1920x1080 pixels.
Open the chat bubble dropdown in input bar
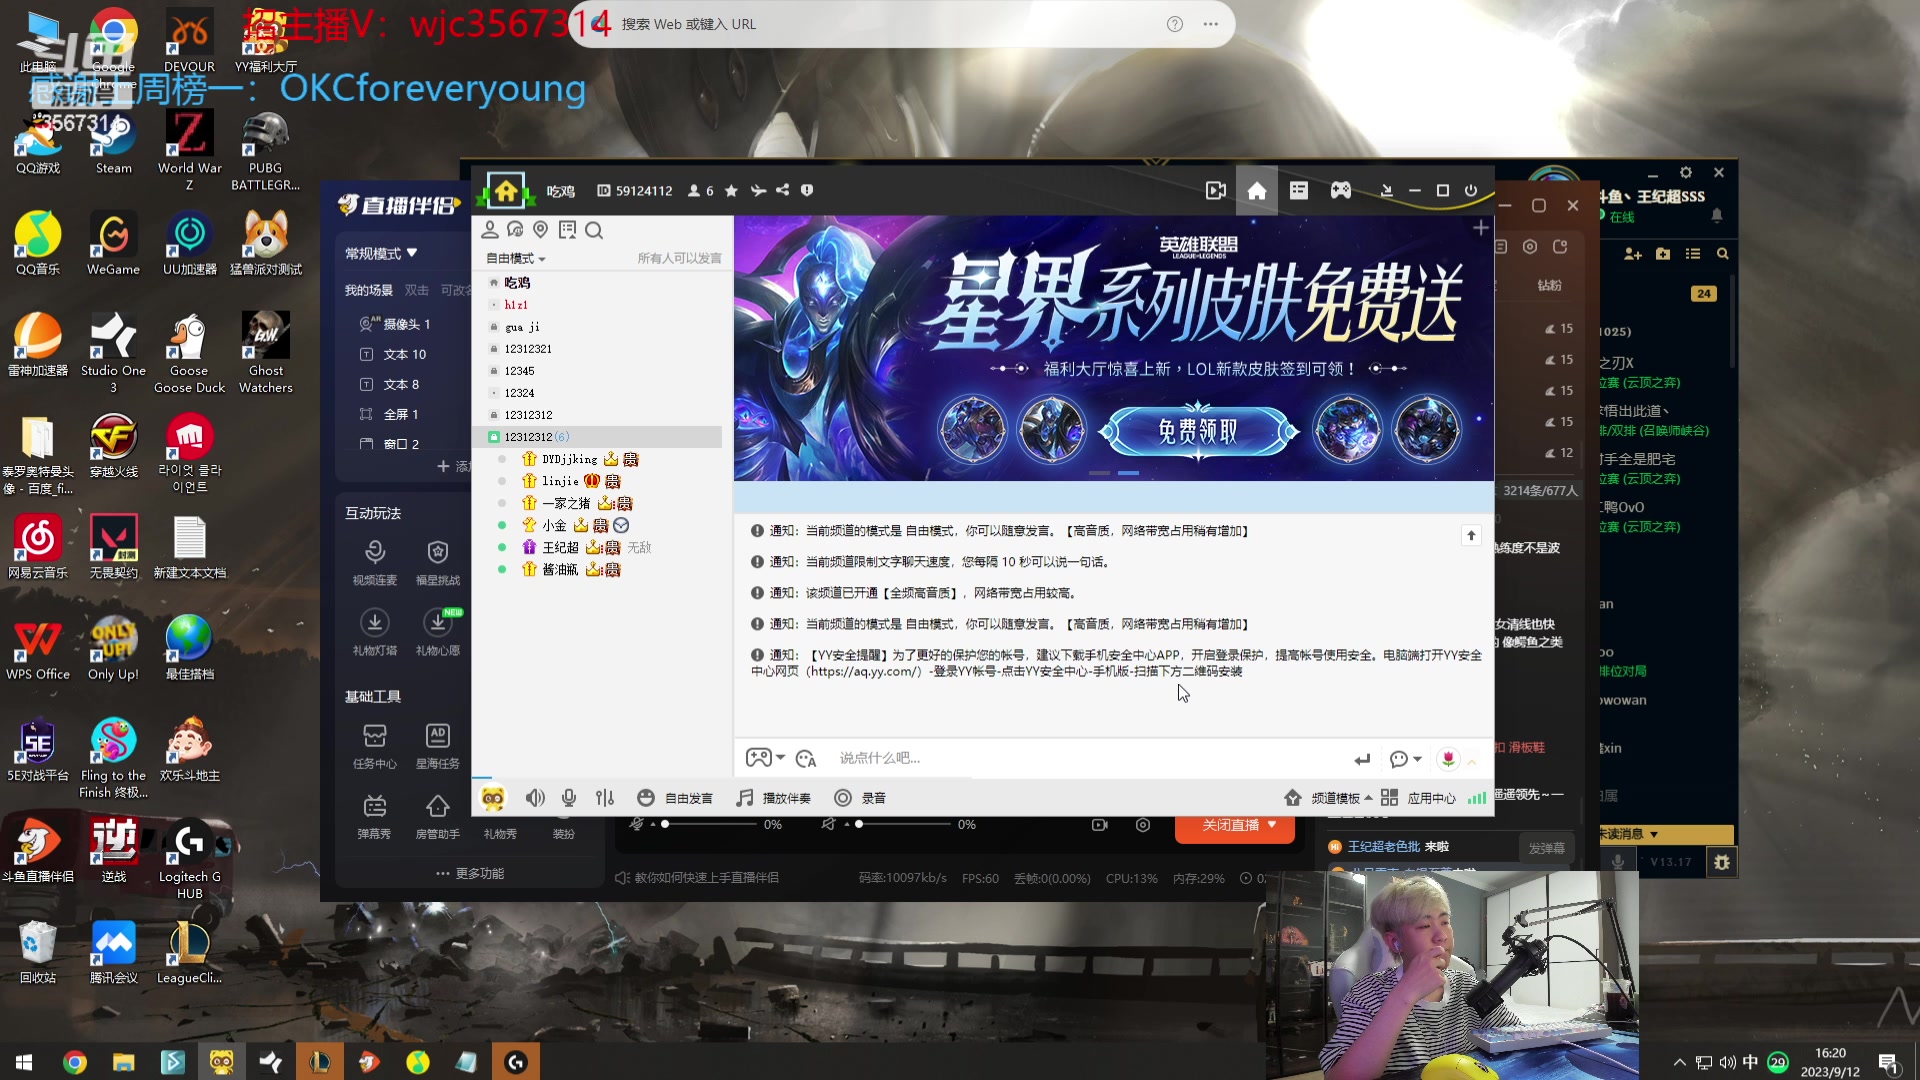[1405, 759]
